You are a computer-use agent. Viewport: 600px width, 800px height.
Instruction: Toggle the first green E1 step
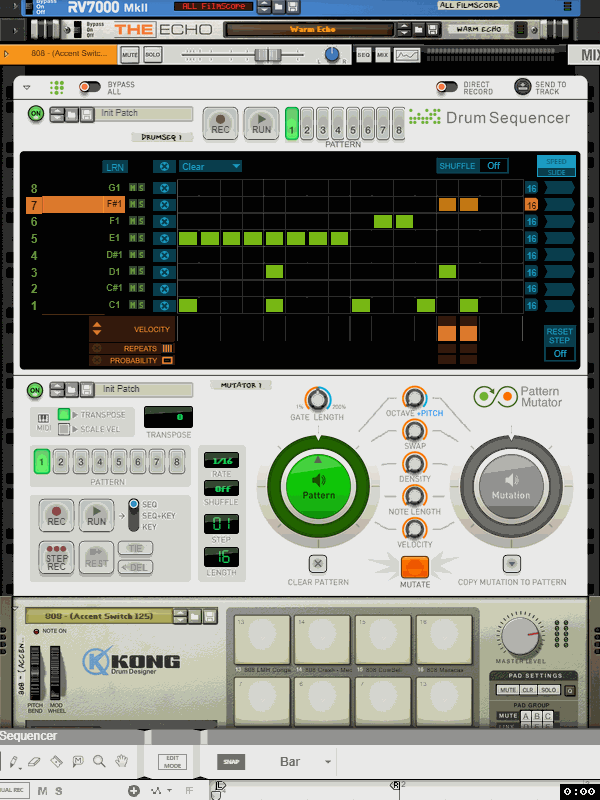[x=188, y=238]
